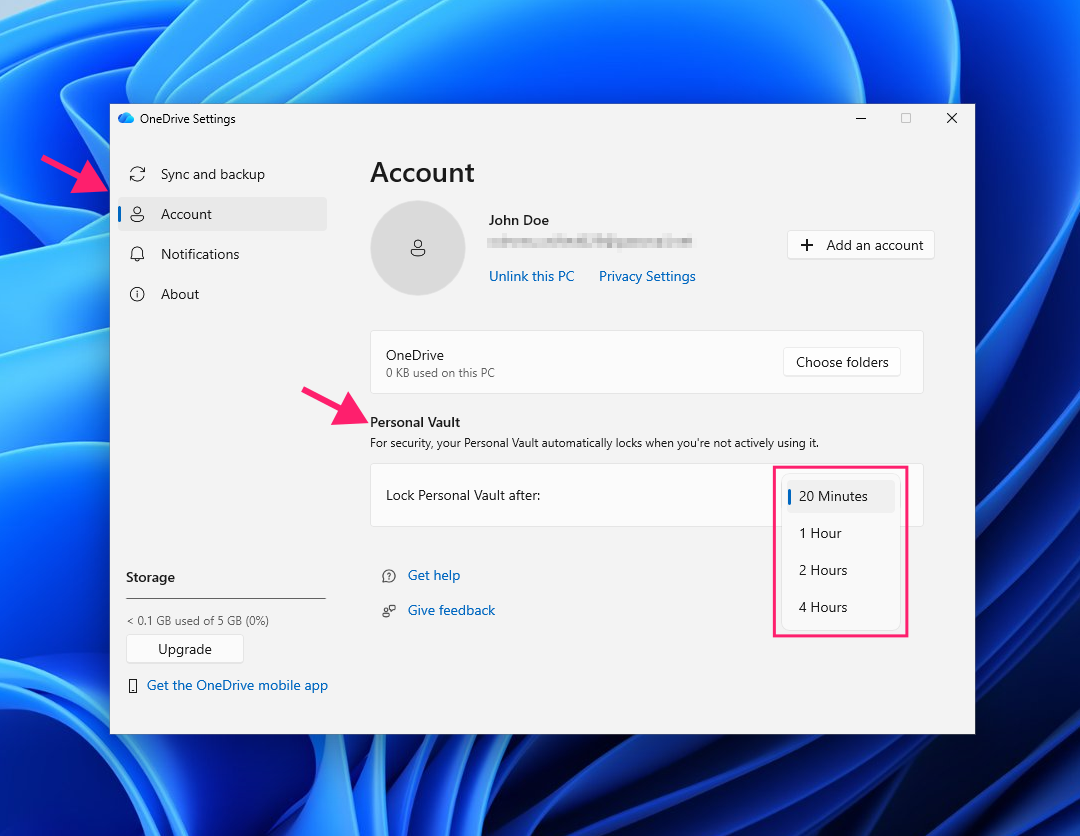Viewport: 1080px width, 836px height.
Task: Click the Unlink this PC link
Action: click(531, 276)
